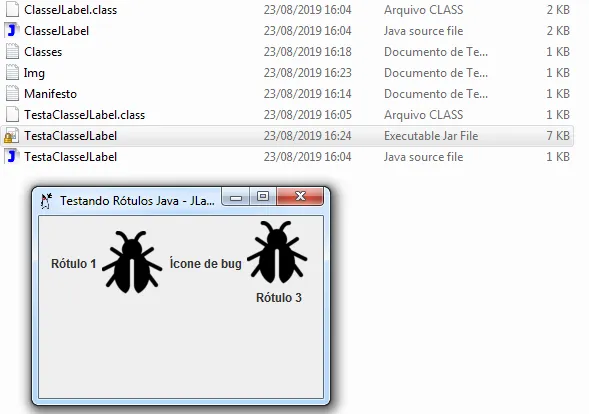This screenshot has width=589, height=414.
Task: Maximize the Testando Rótulos Java window
Action: (263, 196)
